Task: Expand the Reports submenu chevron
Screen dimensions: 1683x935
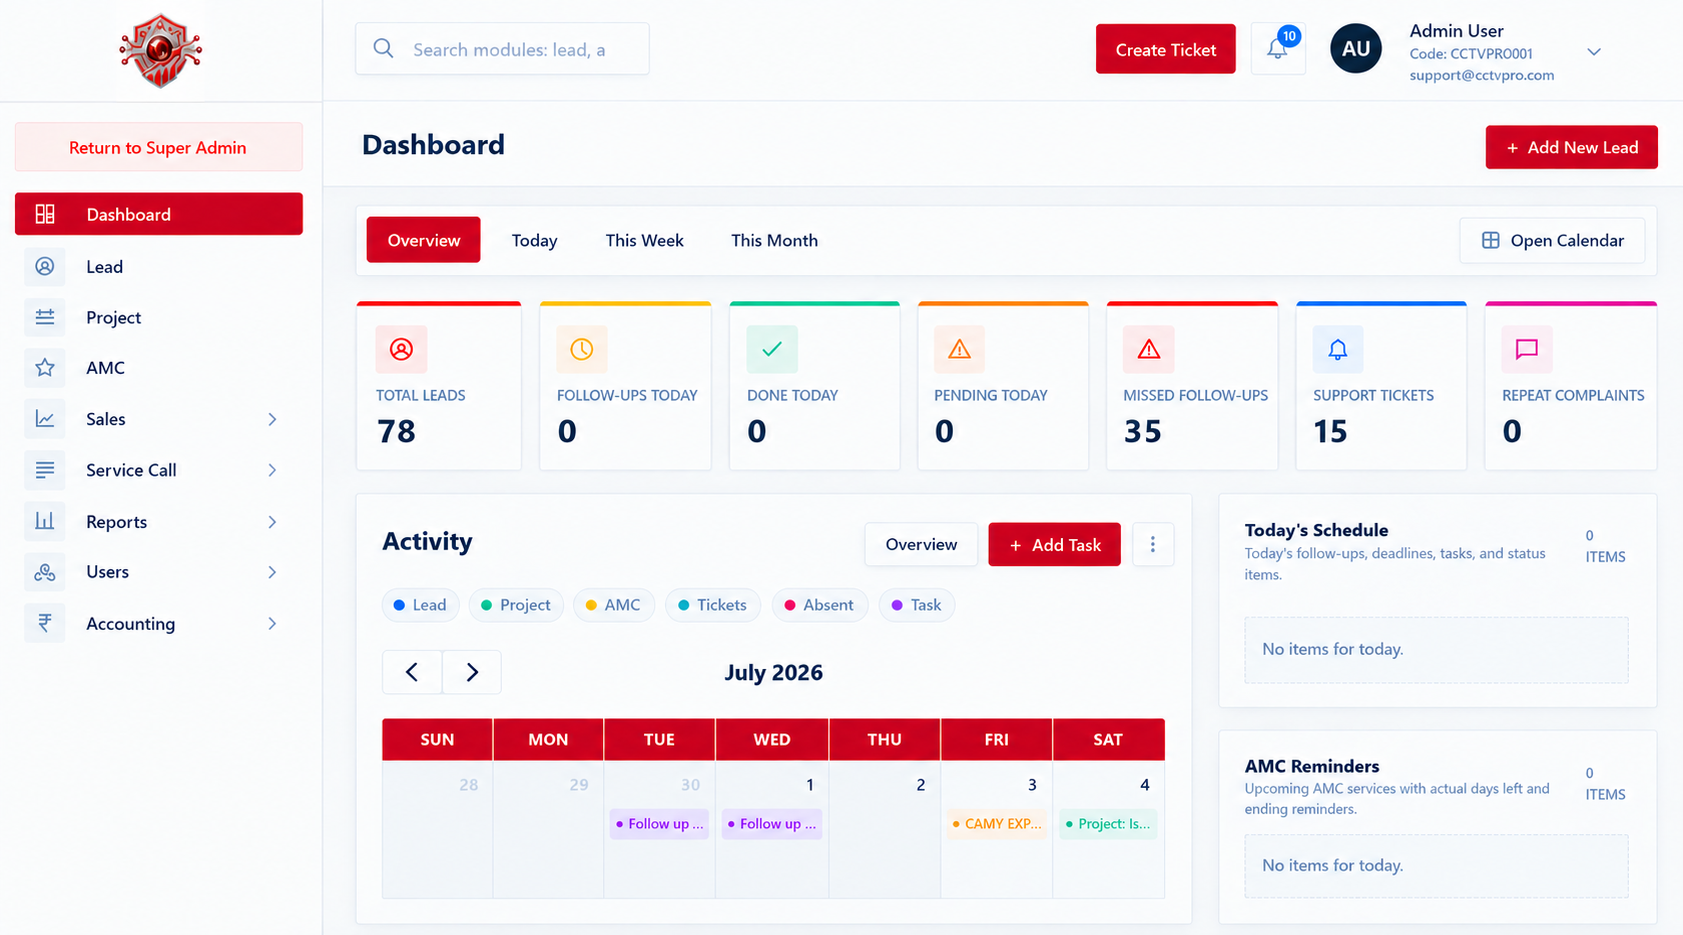Action: tap(272, 522)
